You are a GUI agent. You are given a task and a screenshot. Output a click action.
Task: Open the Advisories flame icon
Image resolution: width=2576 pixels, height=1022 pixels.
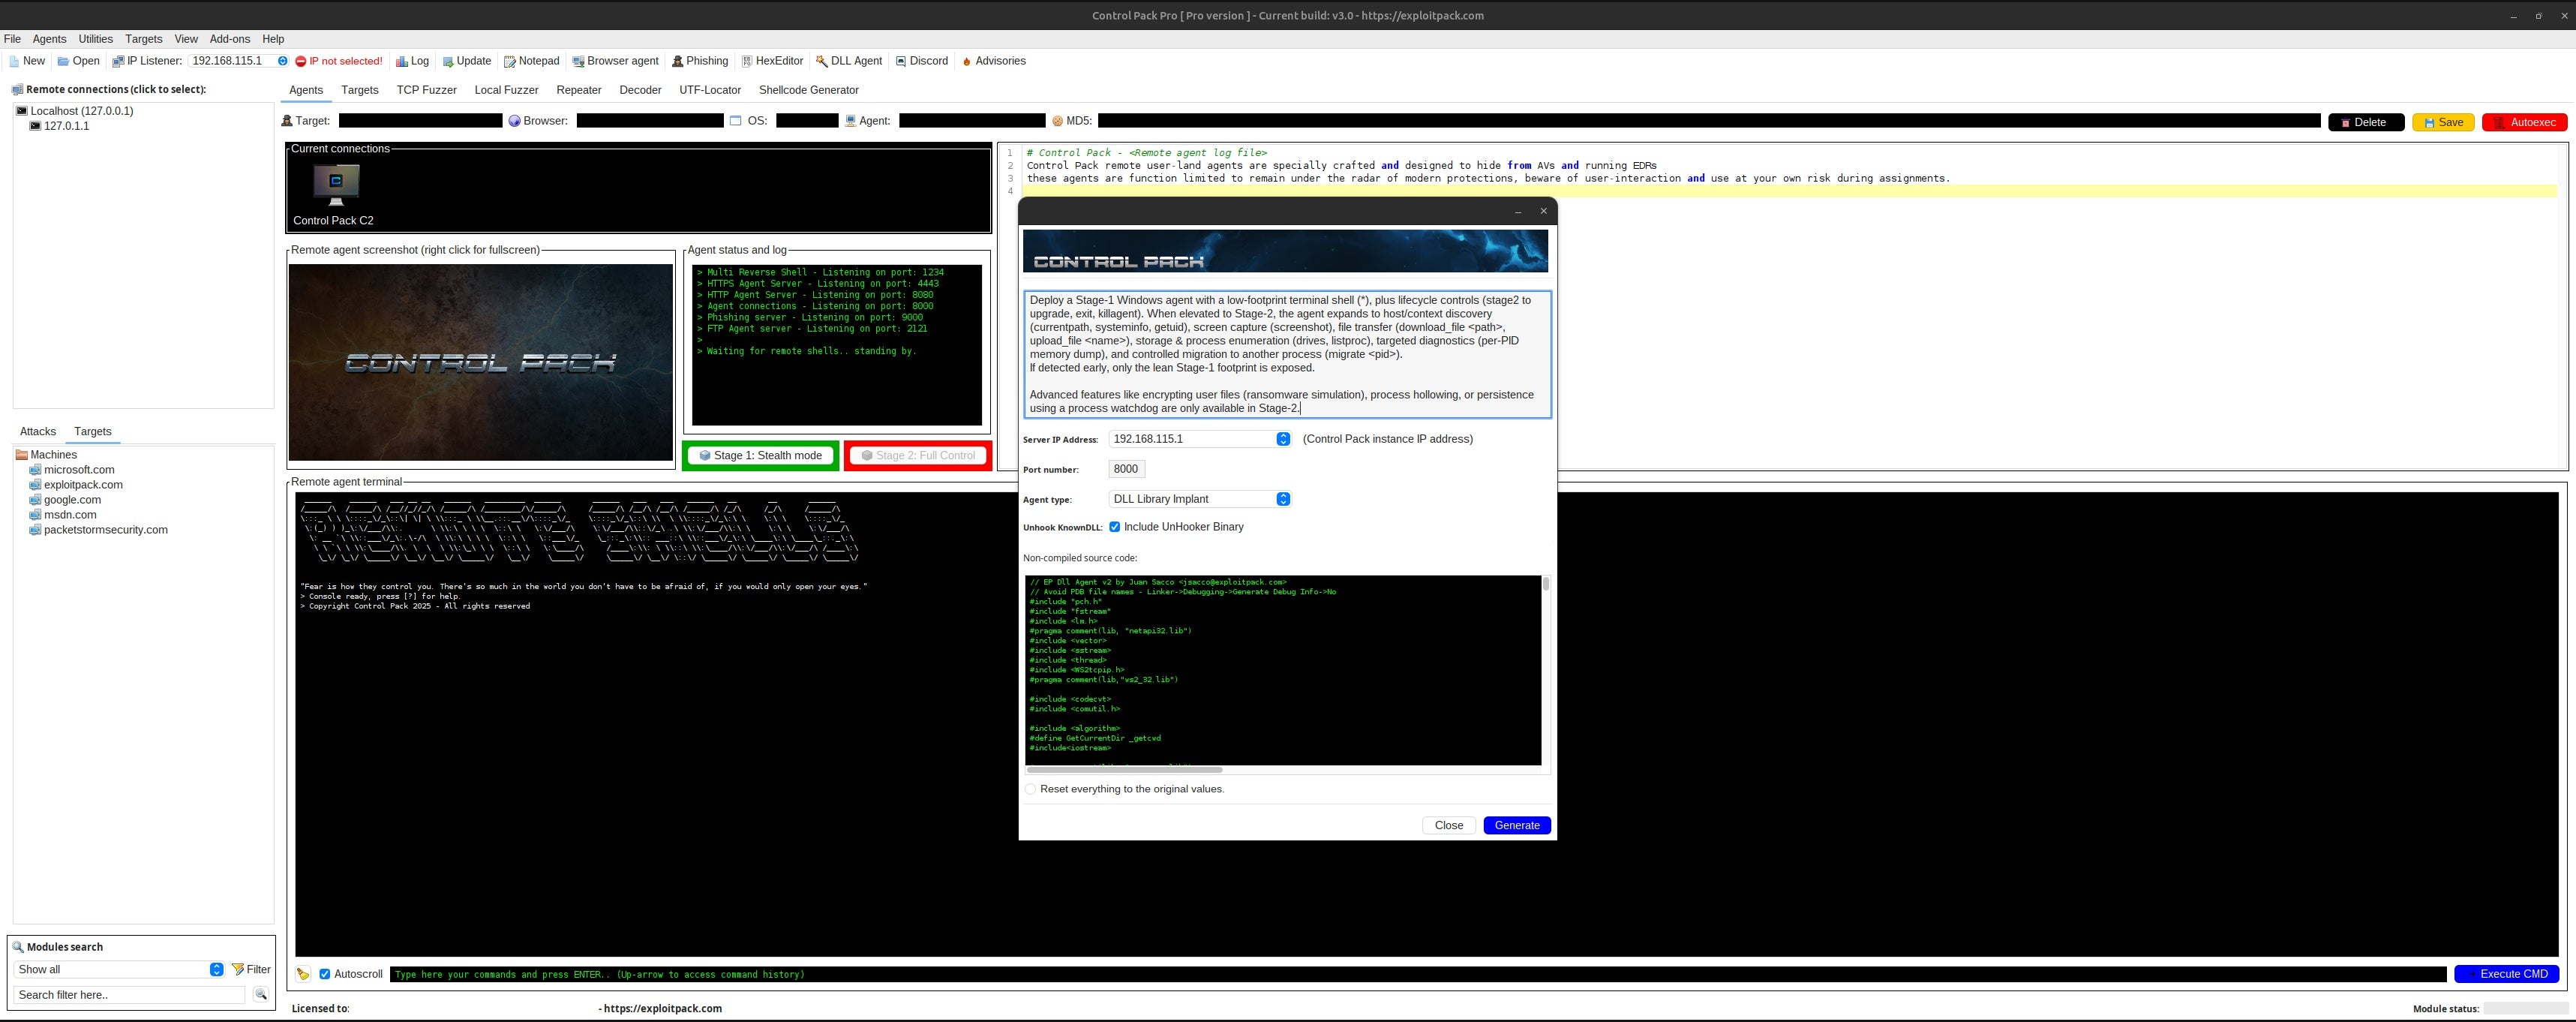pyautogui.click(x=966, y=61)
